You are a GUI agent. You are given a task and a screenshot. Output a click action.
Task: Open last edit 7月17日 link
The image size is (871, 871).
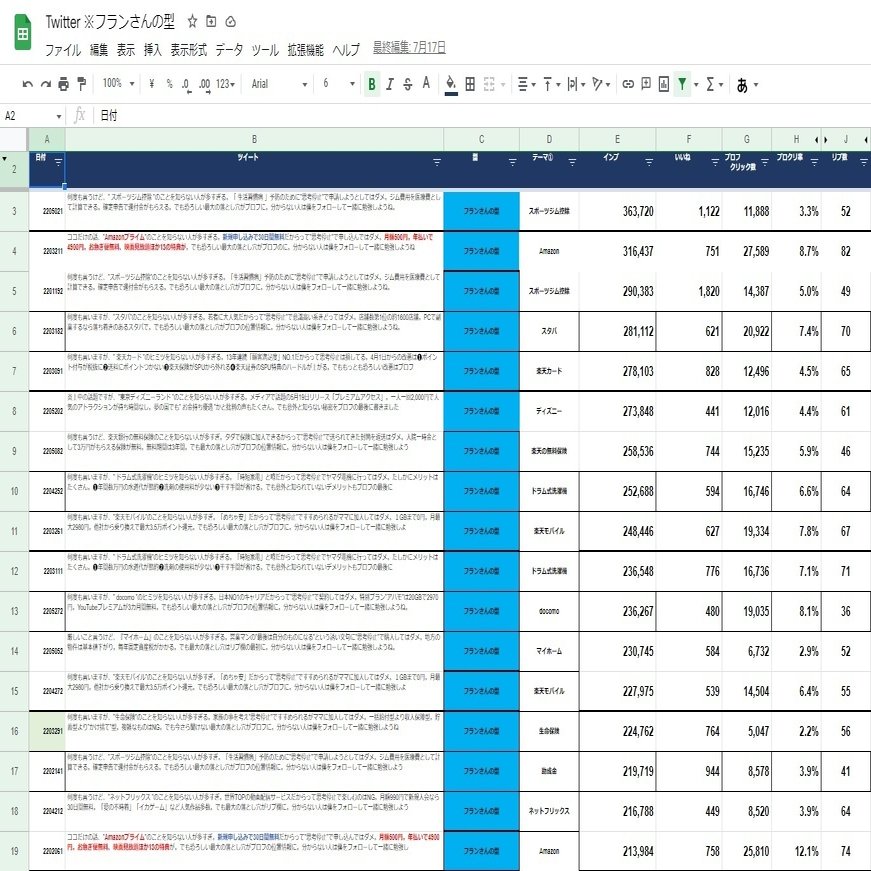[409, 48]
